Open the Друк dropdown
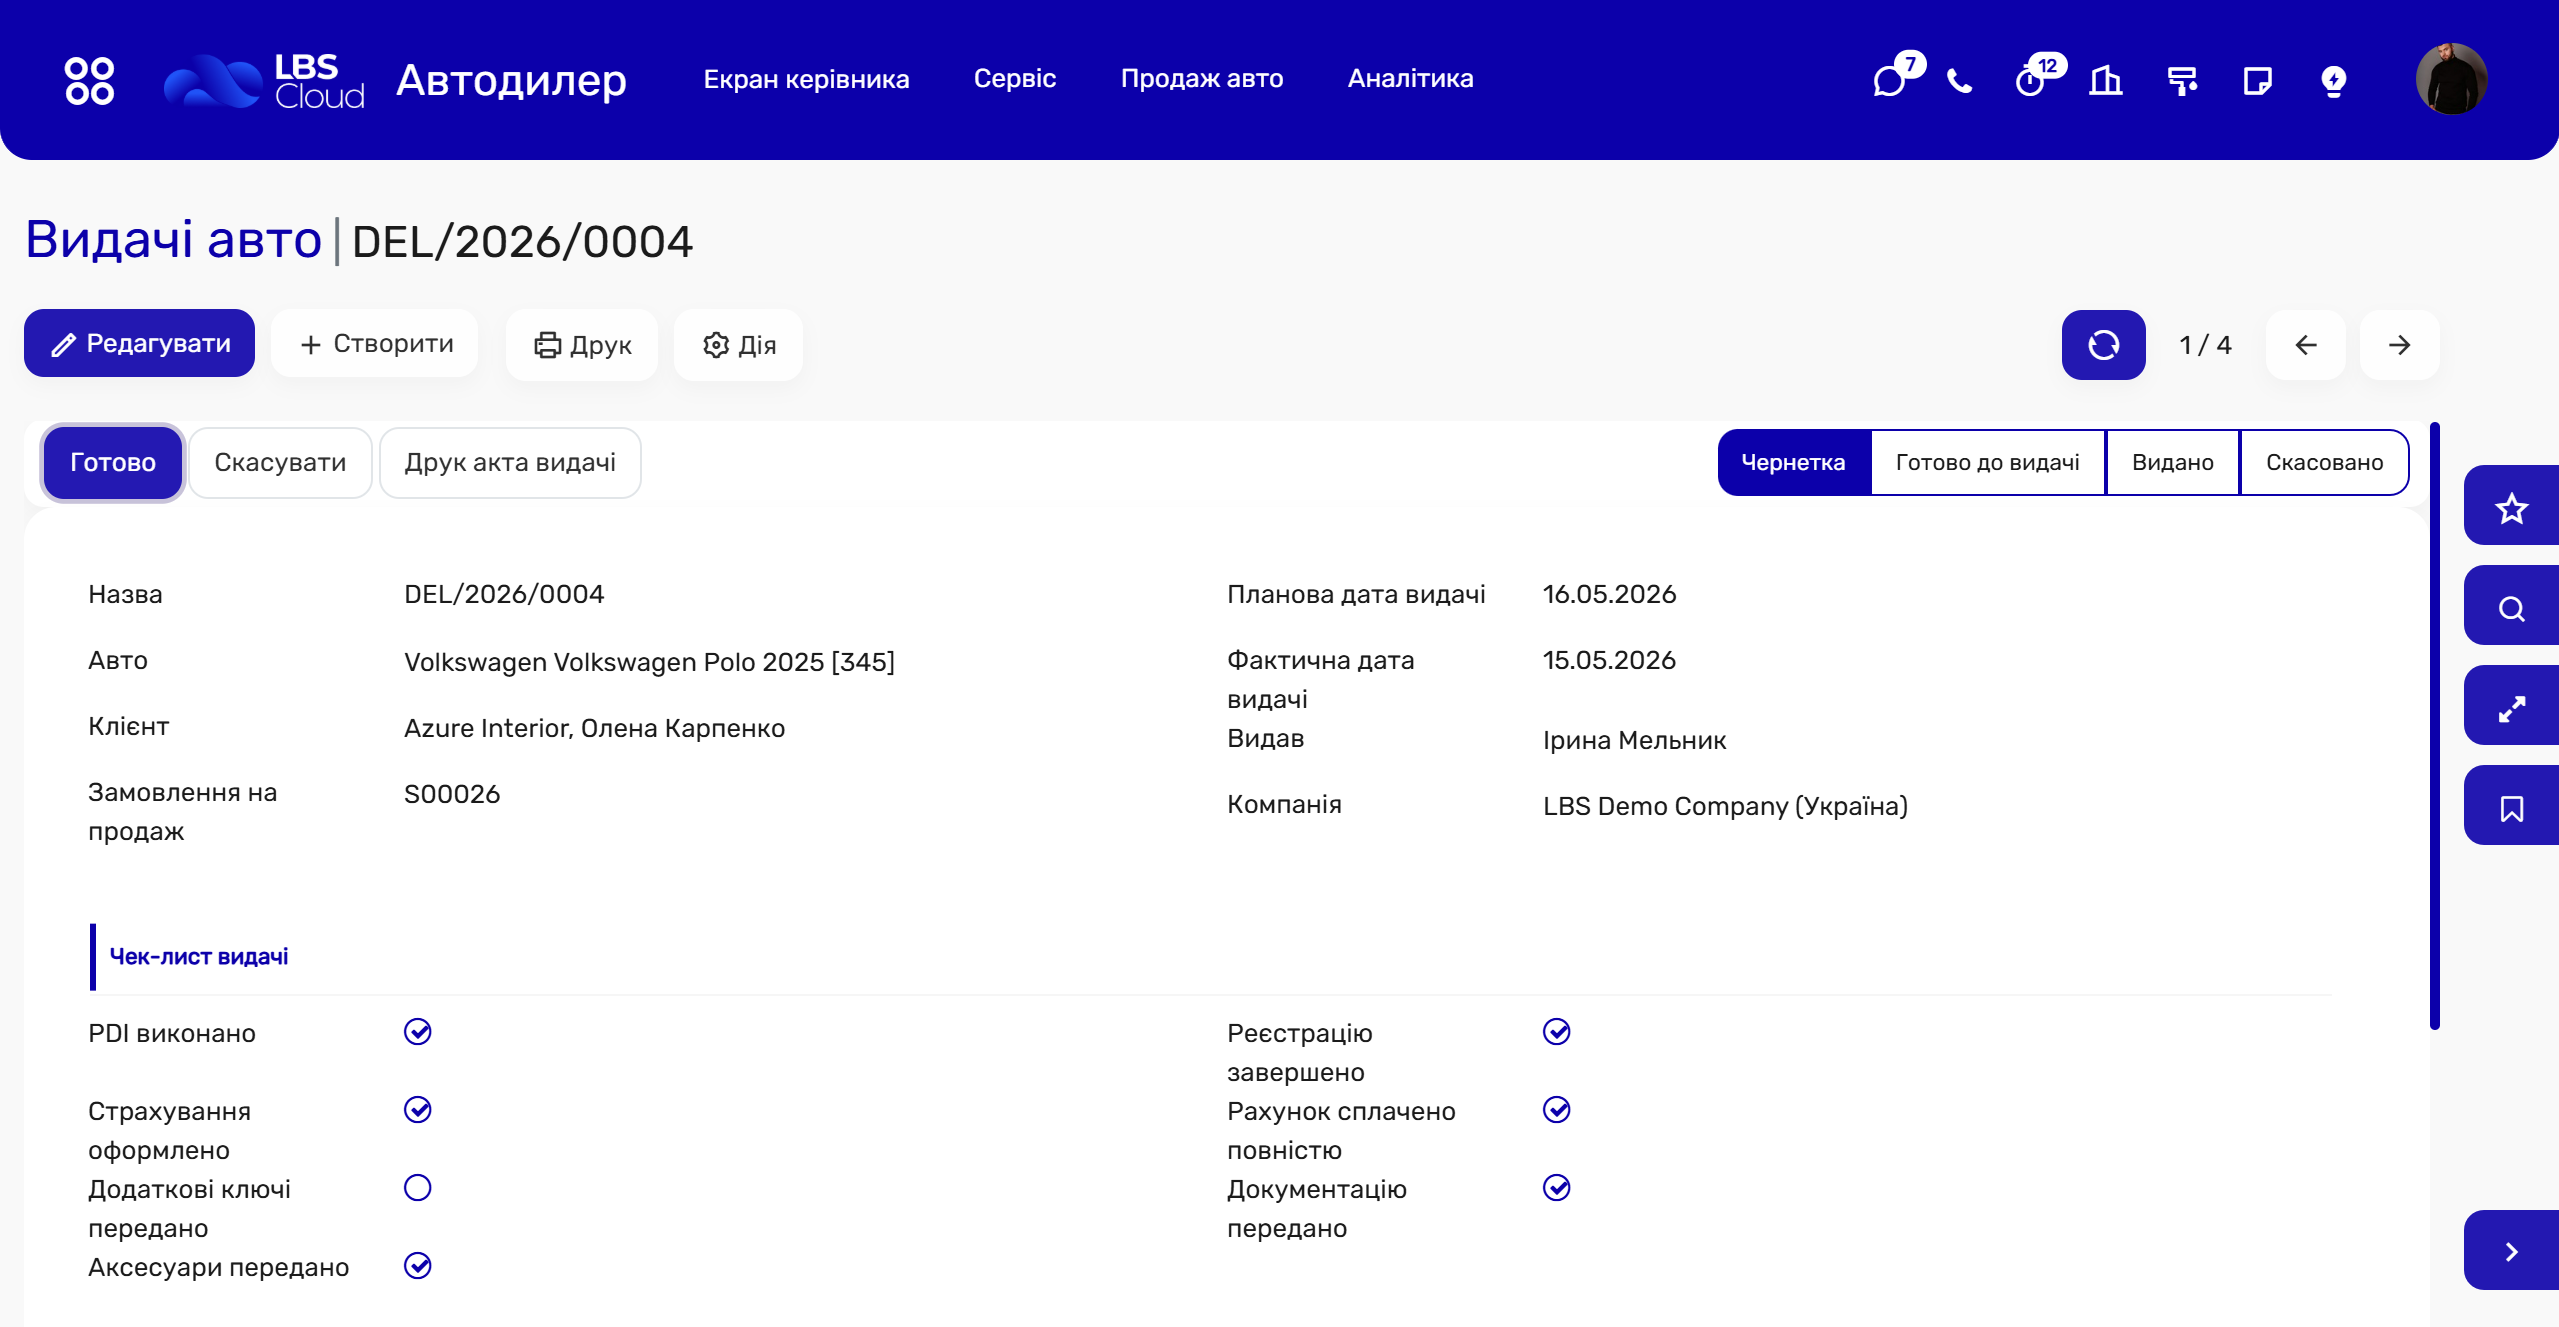2559x1327 pixels. coord(582,345)
